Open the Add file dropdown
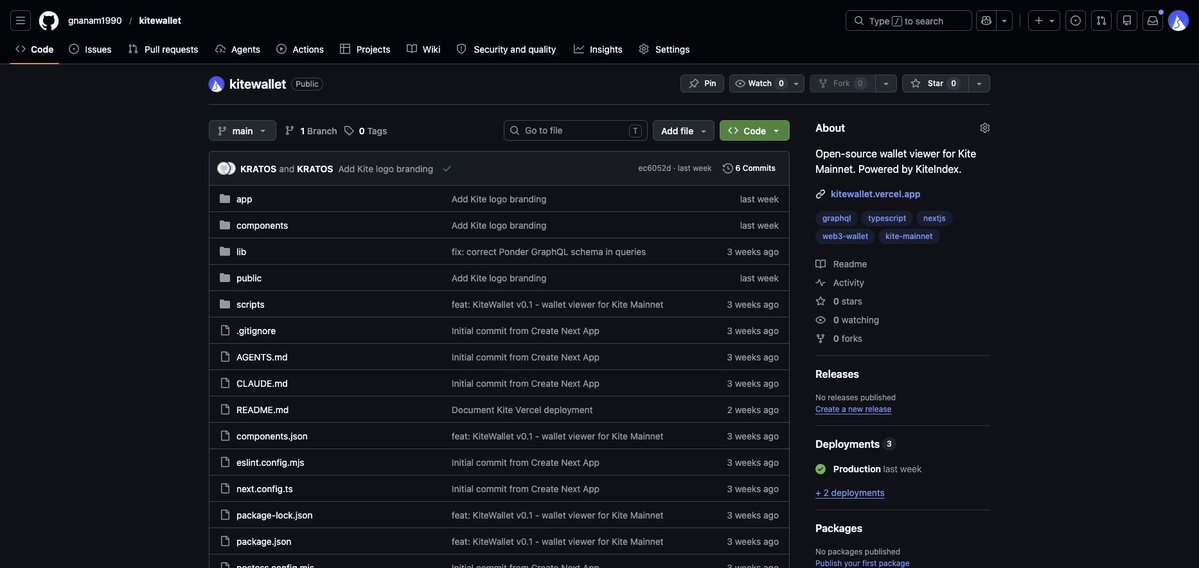Image resolution: width=1199 pixels, height=568 pixels. point(684,131)
